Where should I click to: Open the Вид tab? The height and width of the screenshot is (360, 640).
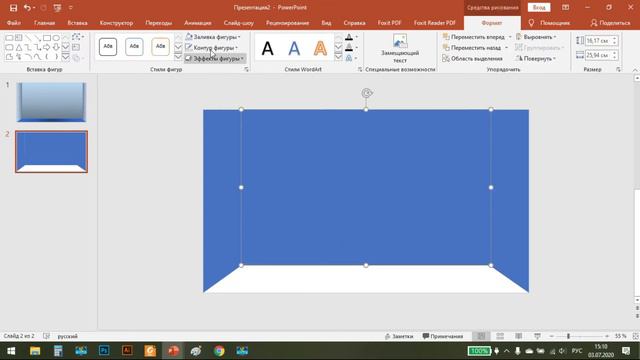click(x=326, y=23)
